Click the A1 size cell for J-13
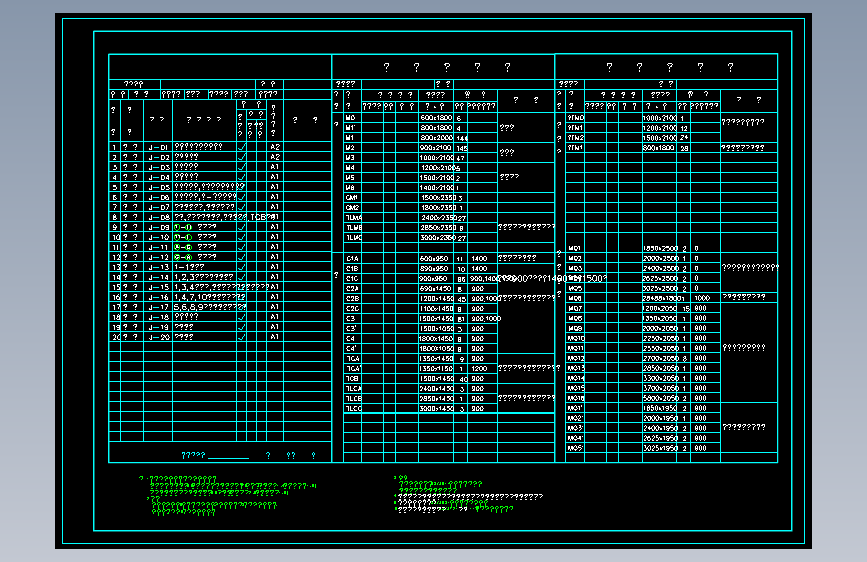The width and height of the screenshot is (867, 562). point(275,267)
